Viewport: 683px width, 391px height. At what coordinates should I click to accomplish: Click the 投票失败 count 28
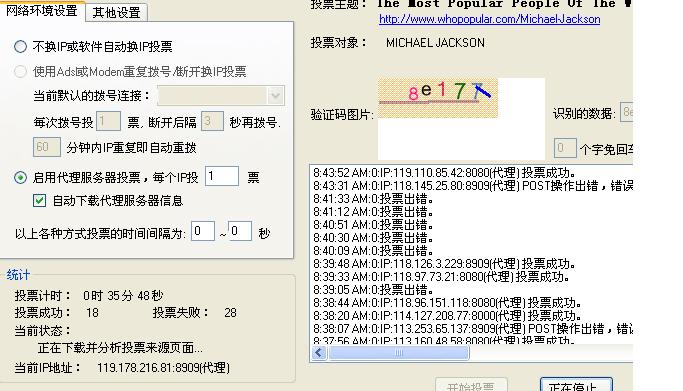[x=230, y=313]
